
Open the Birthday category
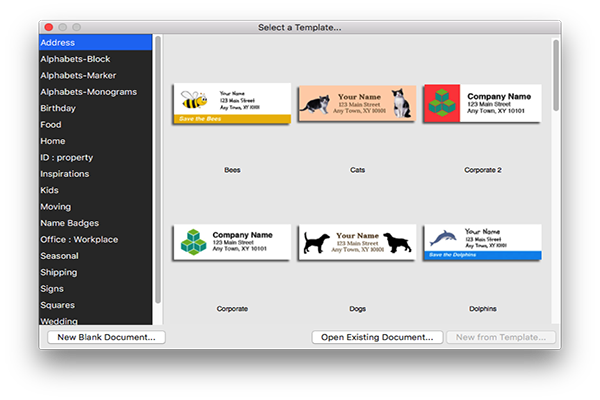tap(95, 108)
